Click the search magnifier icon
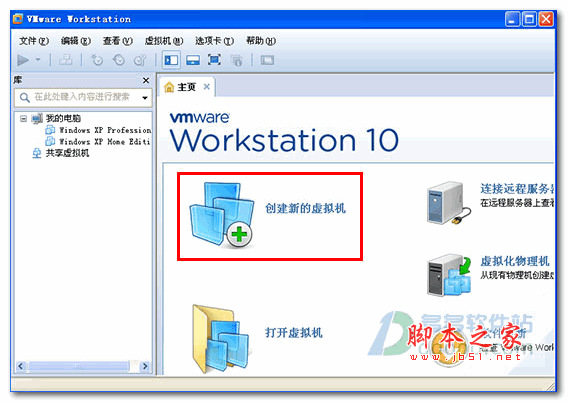The height and width of the screenshot is (403, 568). (24, 97)
